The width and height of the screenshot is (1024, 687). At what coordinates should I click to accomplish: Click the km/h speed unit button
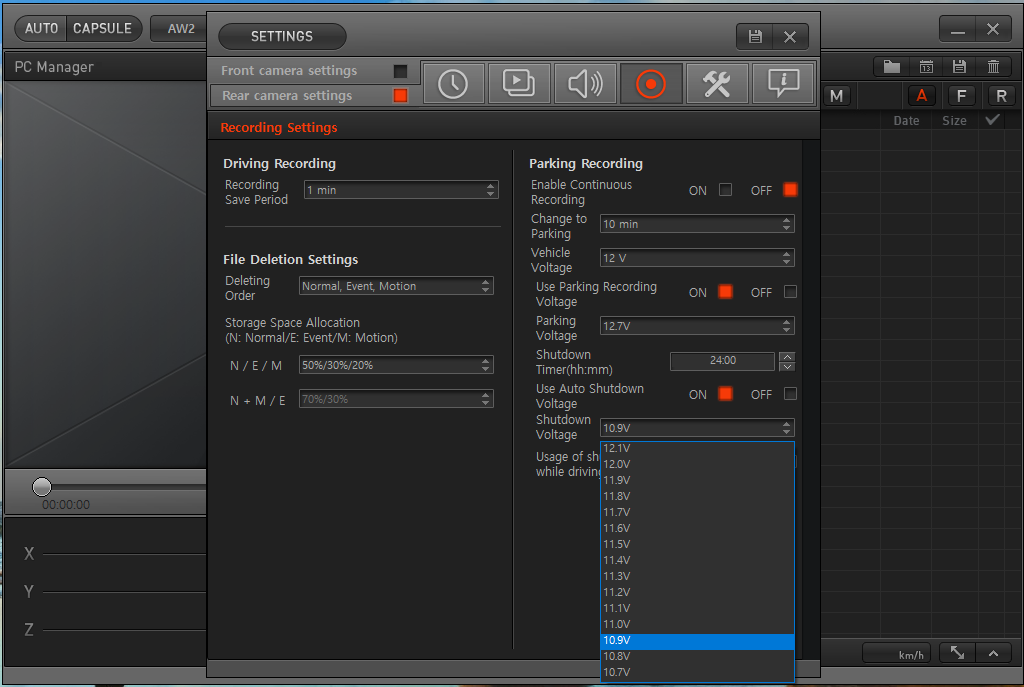897,653
